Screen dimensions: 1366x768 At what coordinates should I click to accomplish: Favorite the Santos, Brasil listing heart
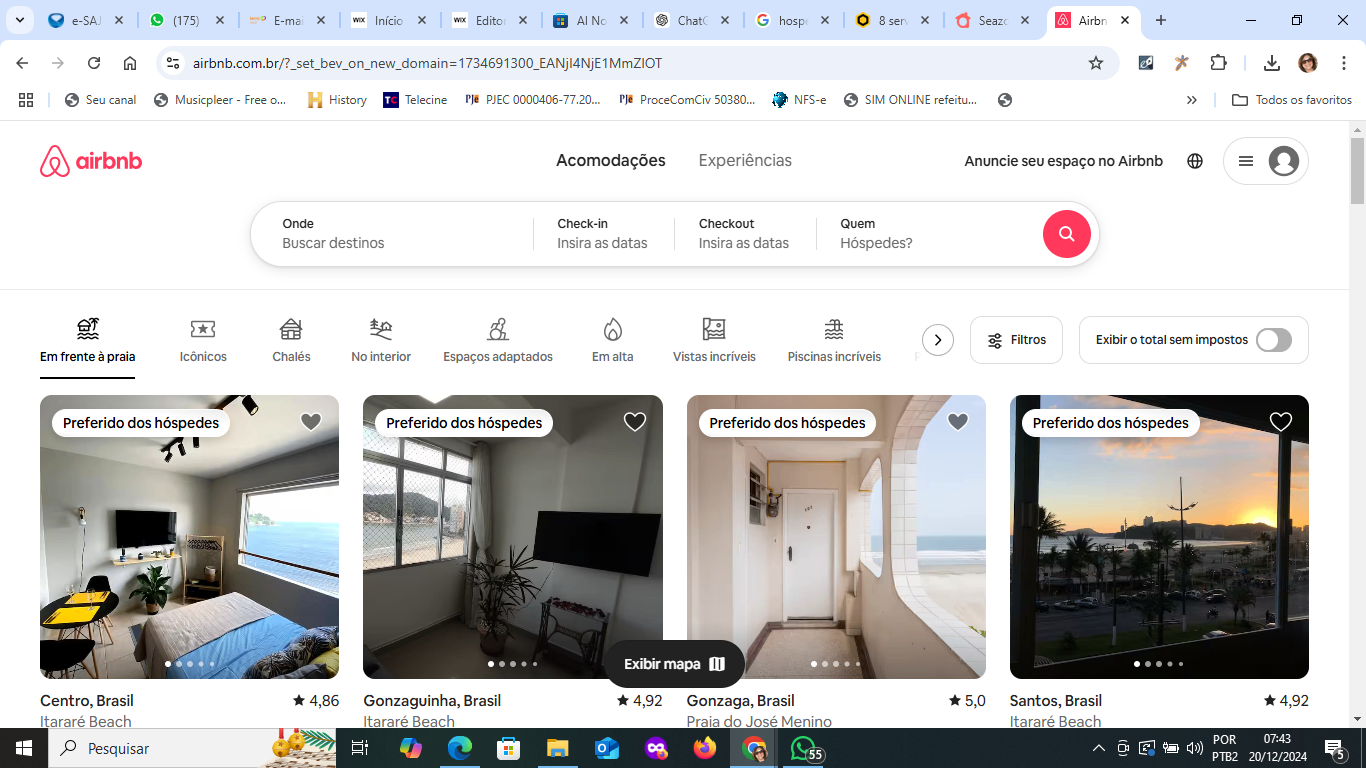(1280, 422)
